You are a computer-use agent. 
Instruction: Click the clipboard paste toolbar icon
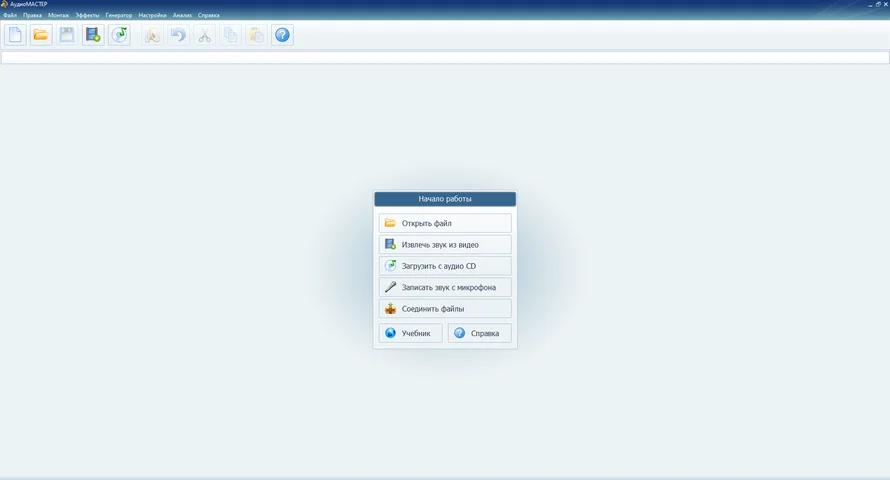point(257,35)
